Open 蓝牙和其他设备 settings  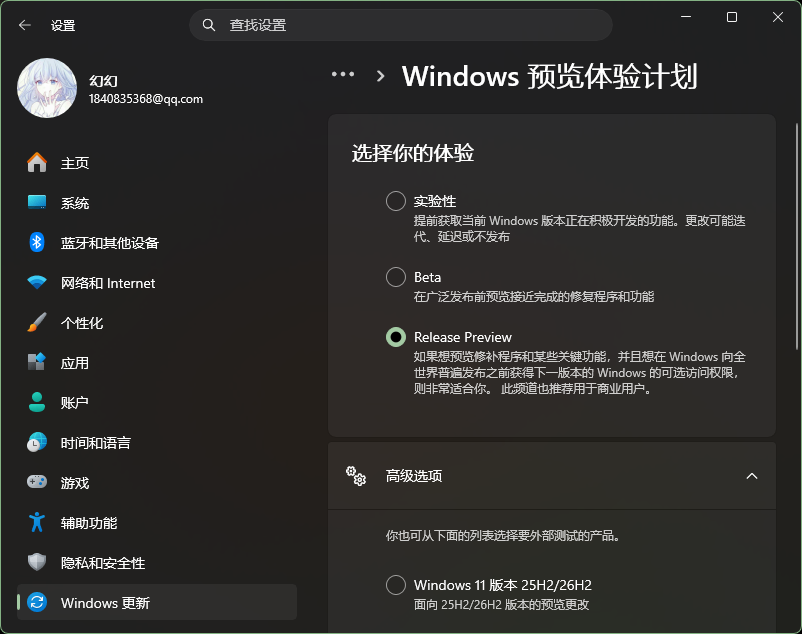[x=157, y=242]
